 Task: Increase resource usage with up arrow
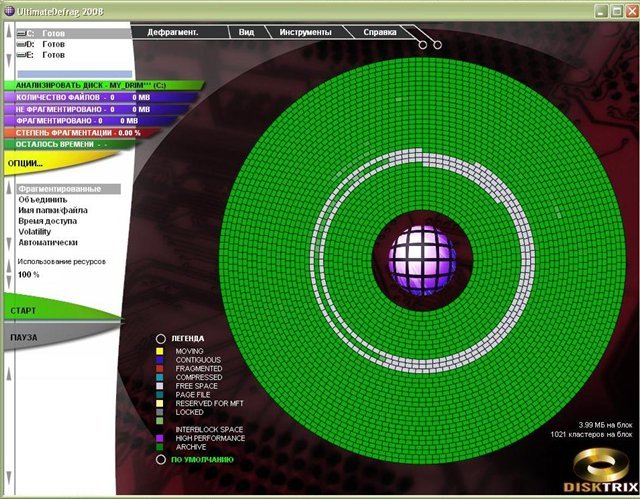pos(9,266)
